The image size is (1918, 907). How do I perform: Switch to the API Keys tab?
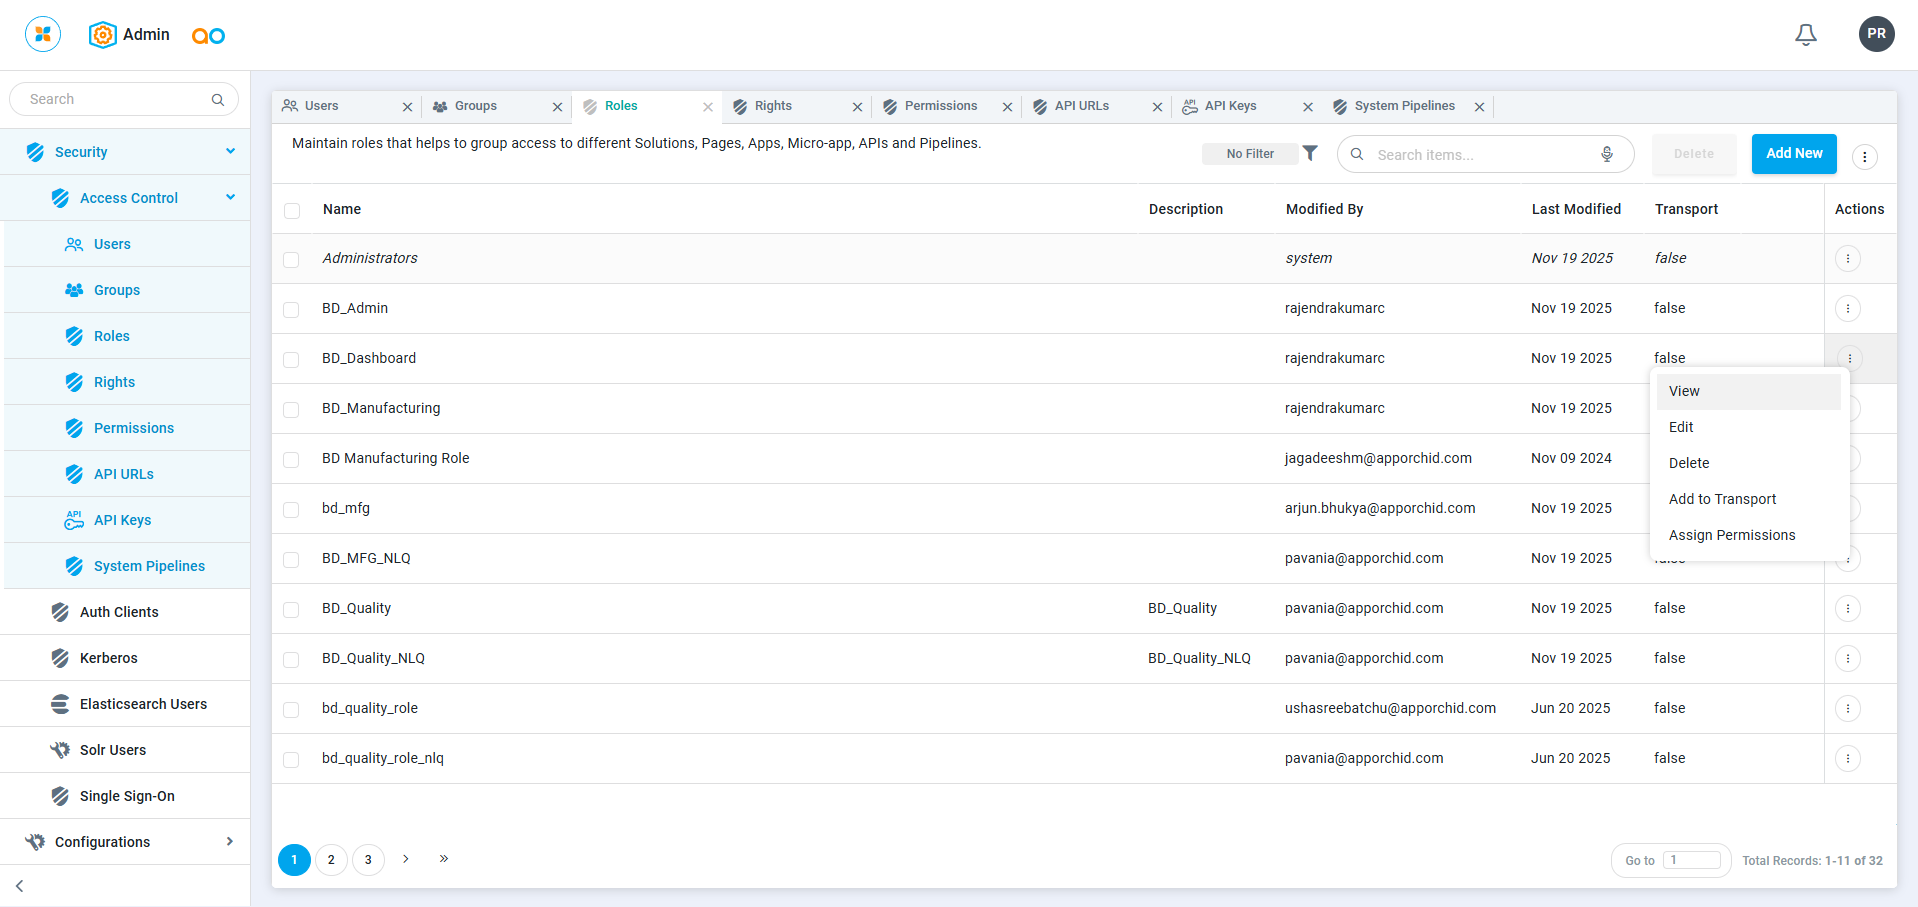(x=1230, y=106)
